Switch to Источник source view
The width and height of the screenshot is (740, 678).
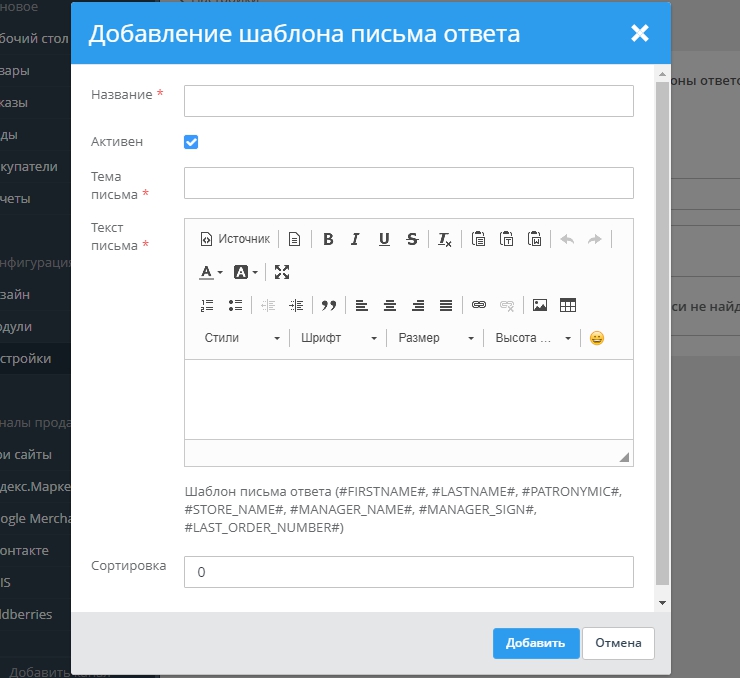[x=235, y=239]
